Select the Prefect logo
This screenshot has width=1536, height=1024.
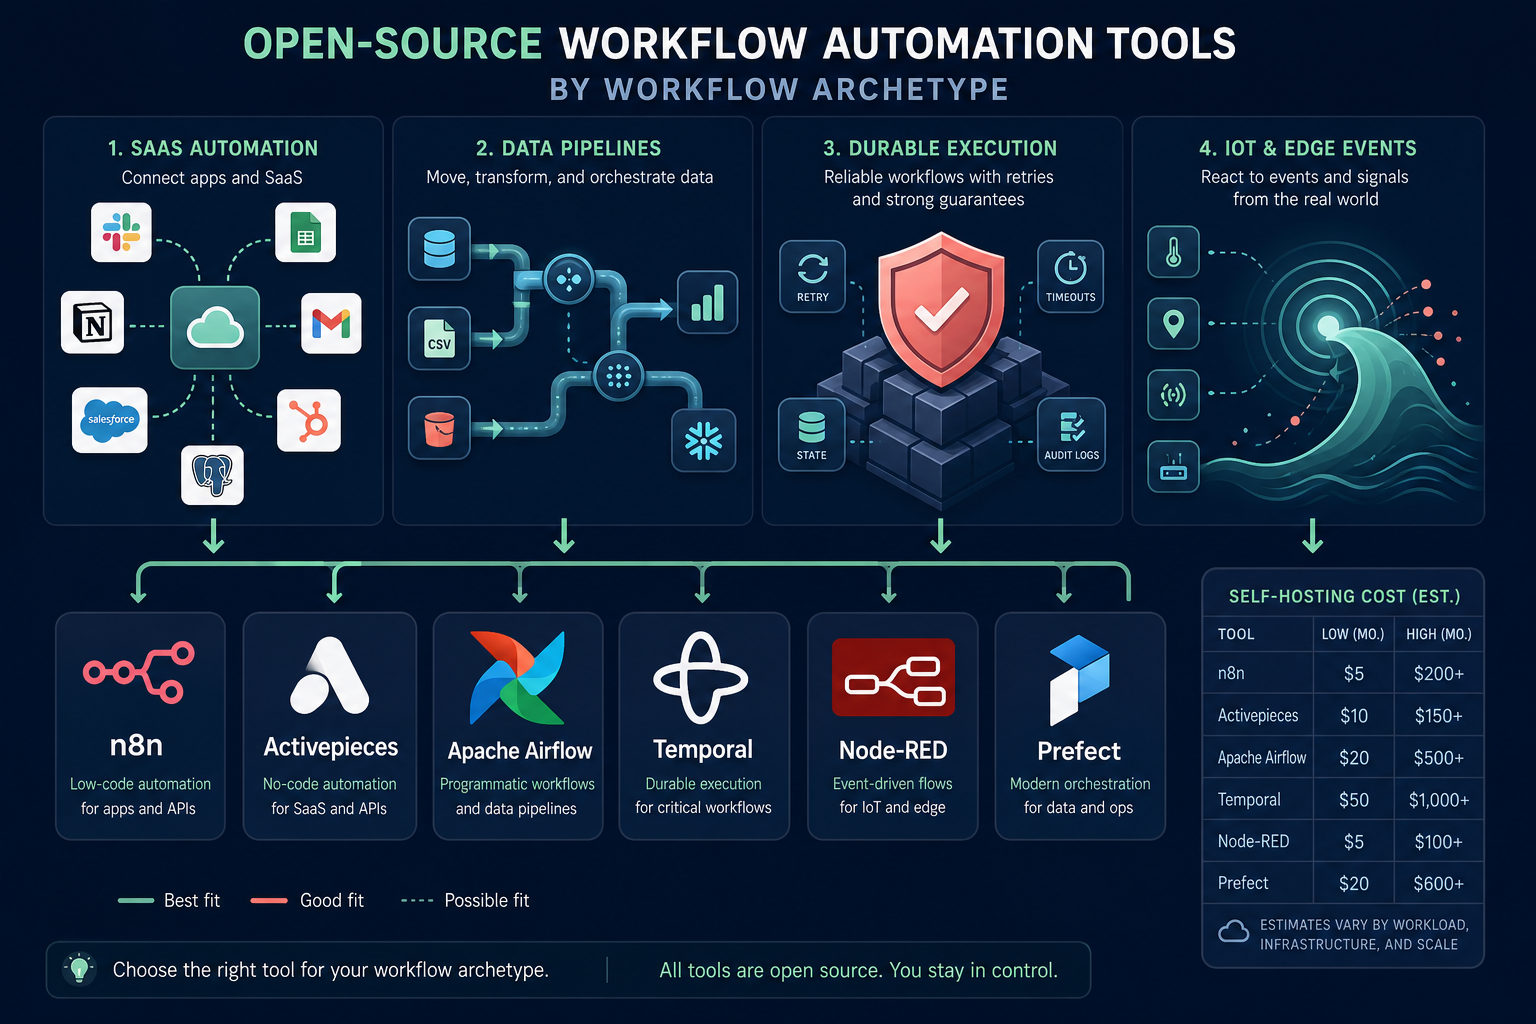1079,681
